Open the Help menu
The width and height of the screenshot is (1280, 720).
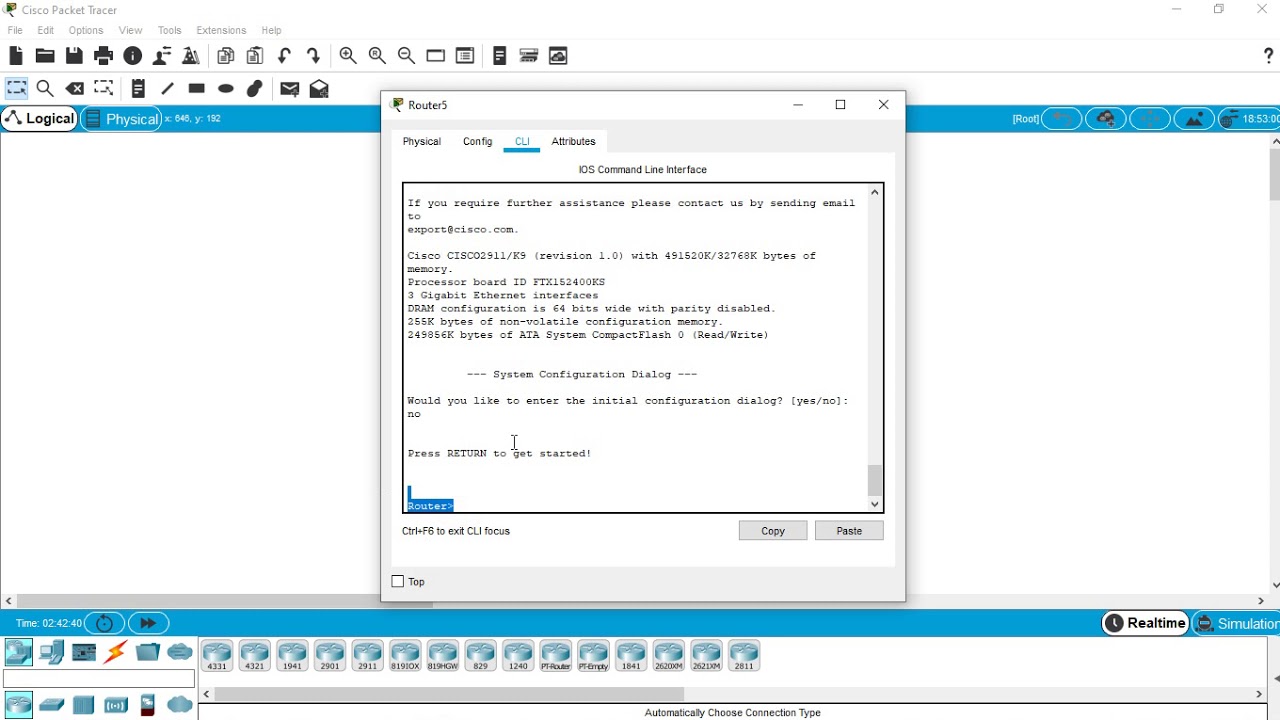click(271, 30)
